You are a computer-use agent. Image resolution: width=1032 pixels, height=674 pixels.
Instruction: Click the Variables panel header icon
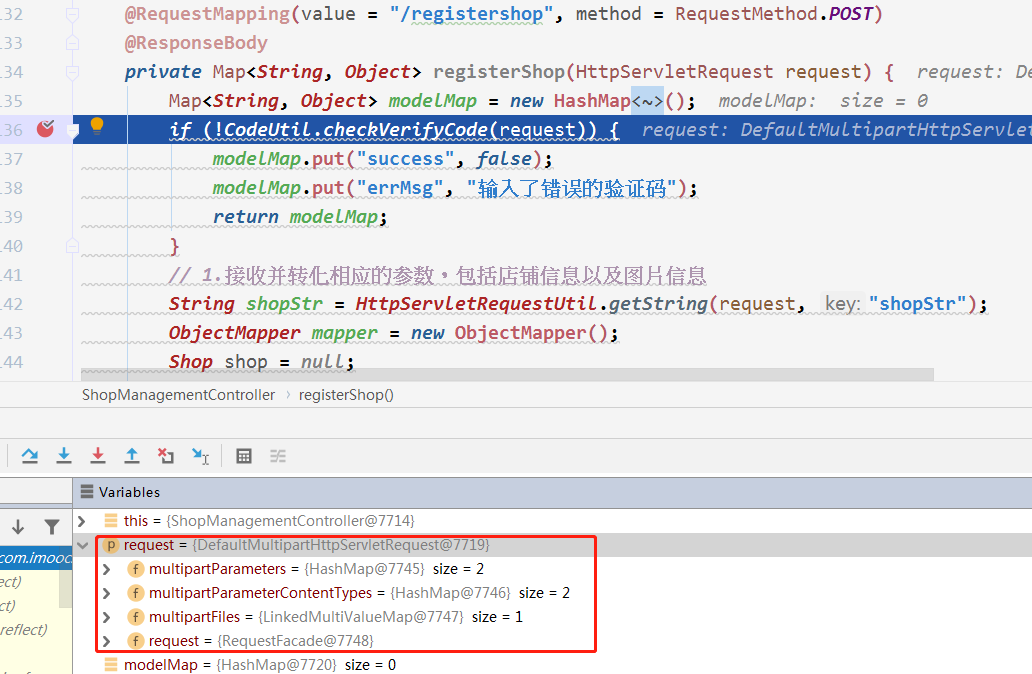coord(87,492)
